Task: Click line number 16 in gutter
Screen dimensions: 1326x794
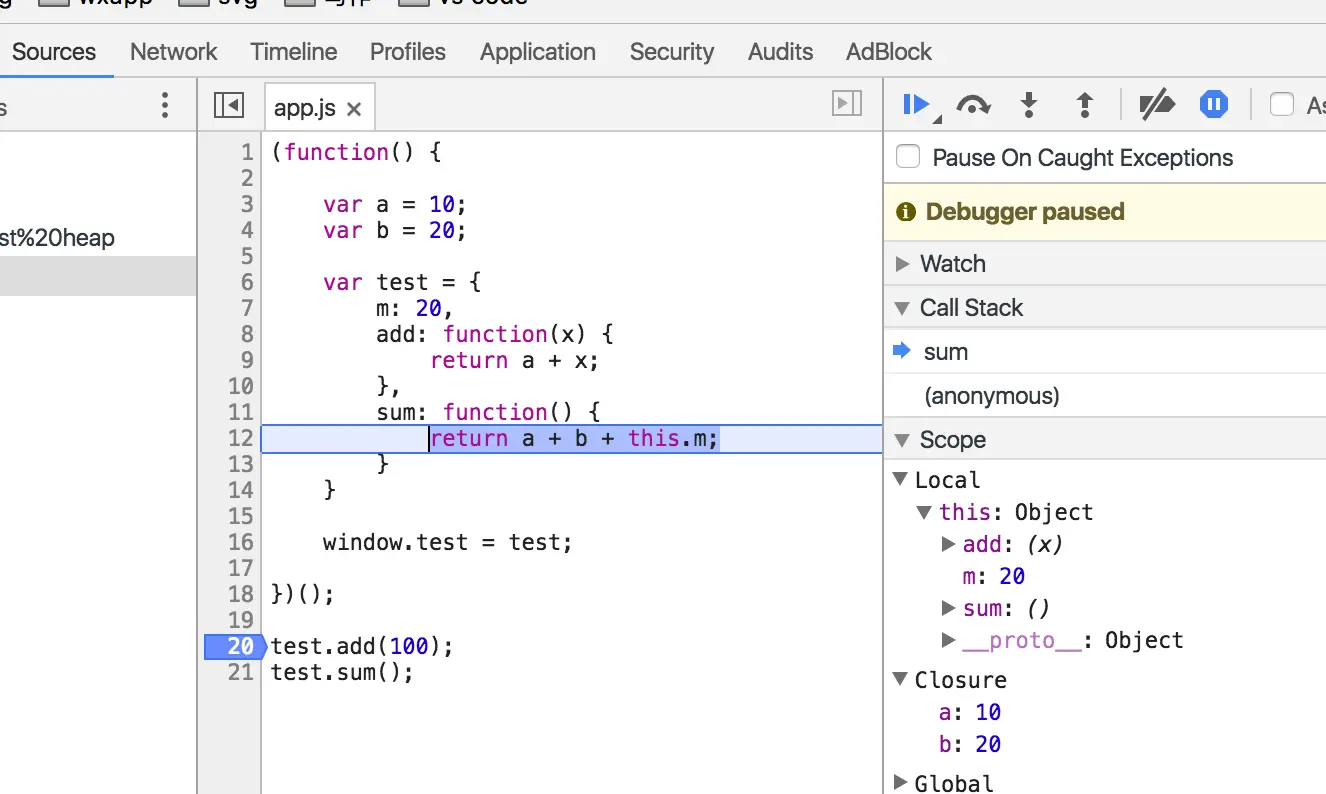Action: point(241,542)
